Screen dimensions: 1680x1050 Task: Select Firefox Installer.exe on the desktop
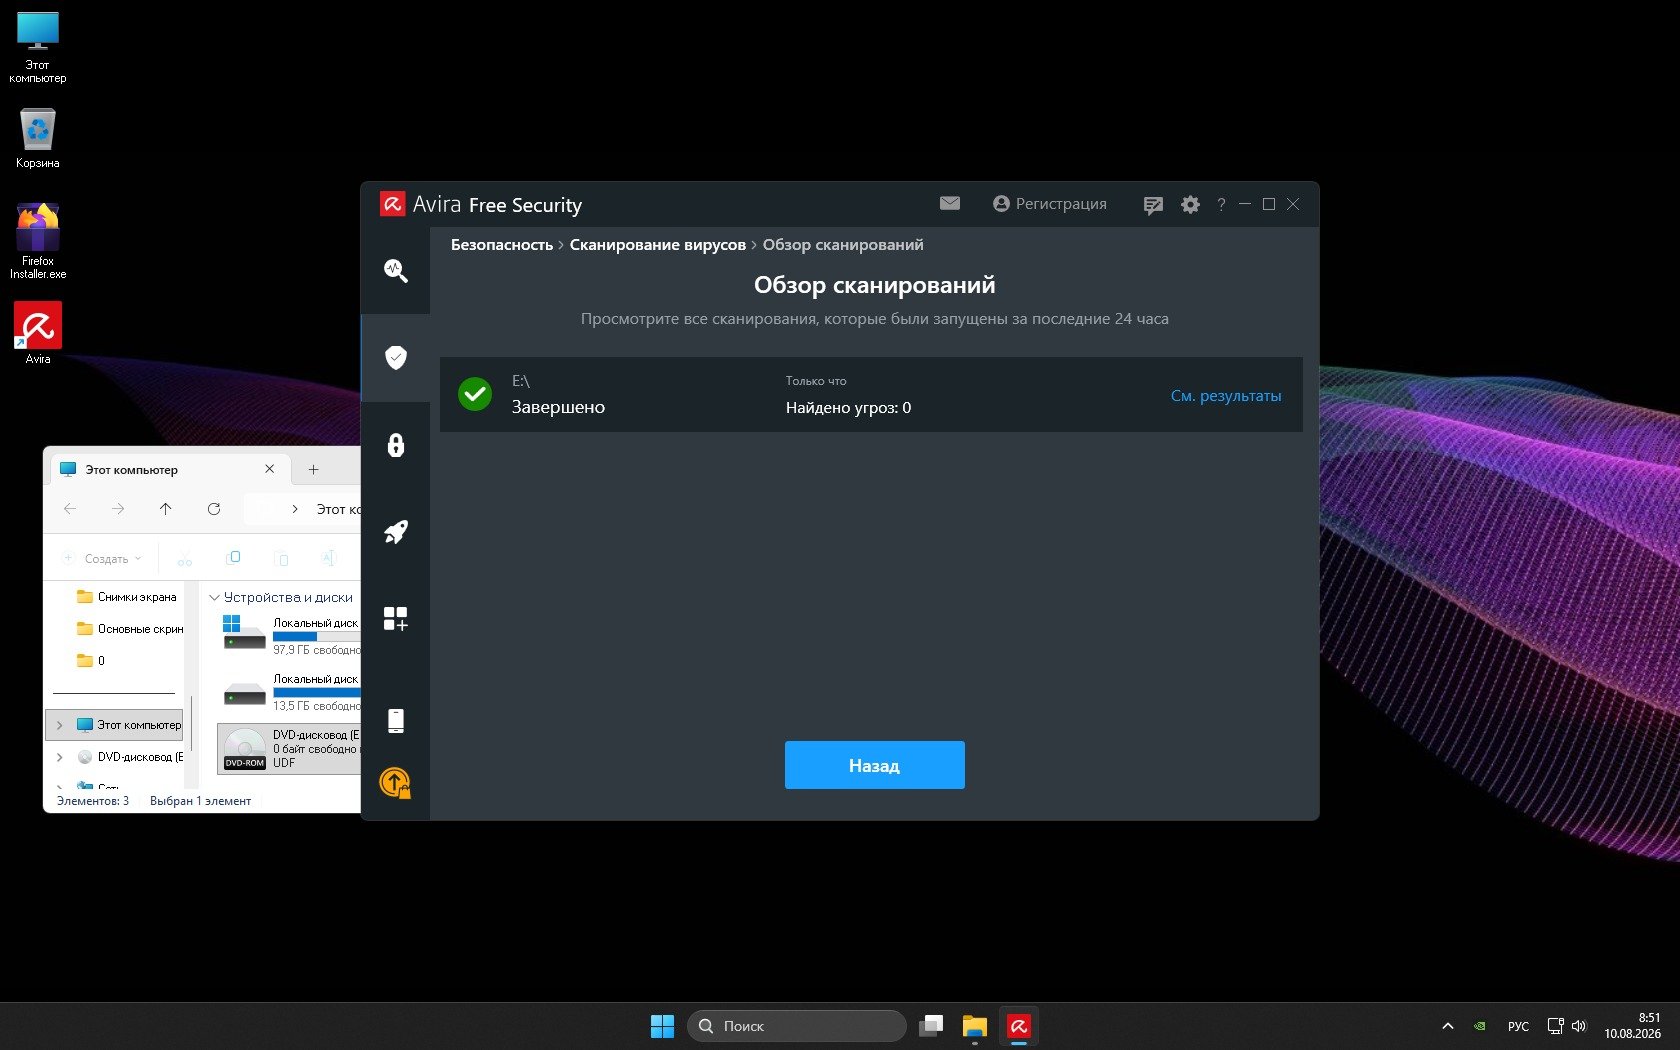click(x=38, y=242)
